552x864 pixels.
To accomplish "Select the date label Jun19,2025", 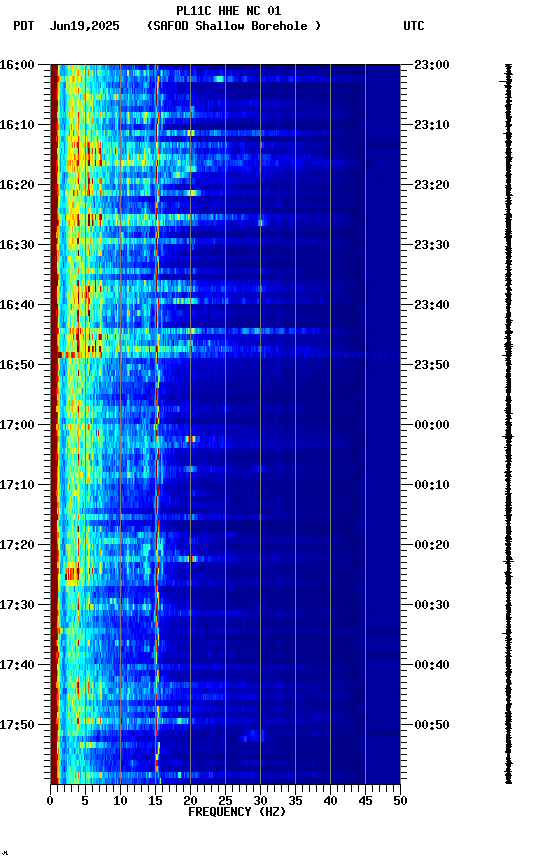I will tap(85, 26).
